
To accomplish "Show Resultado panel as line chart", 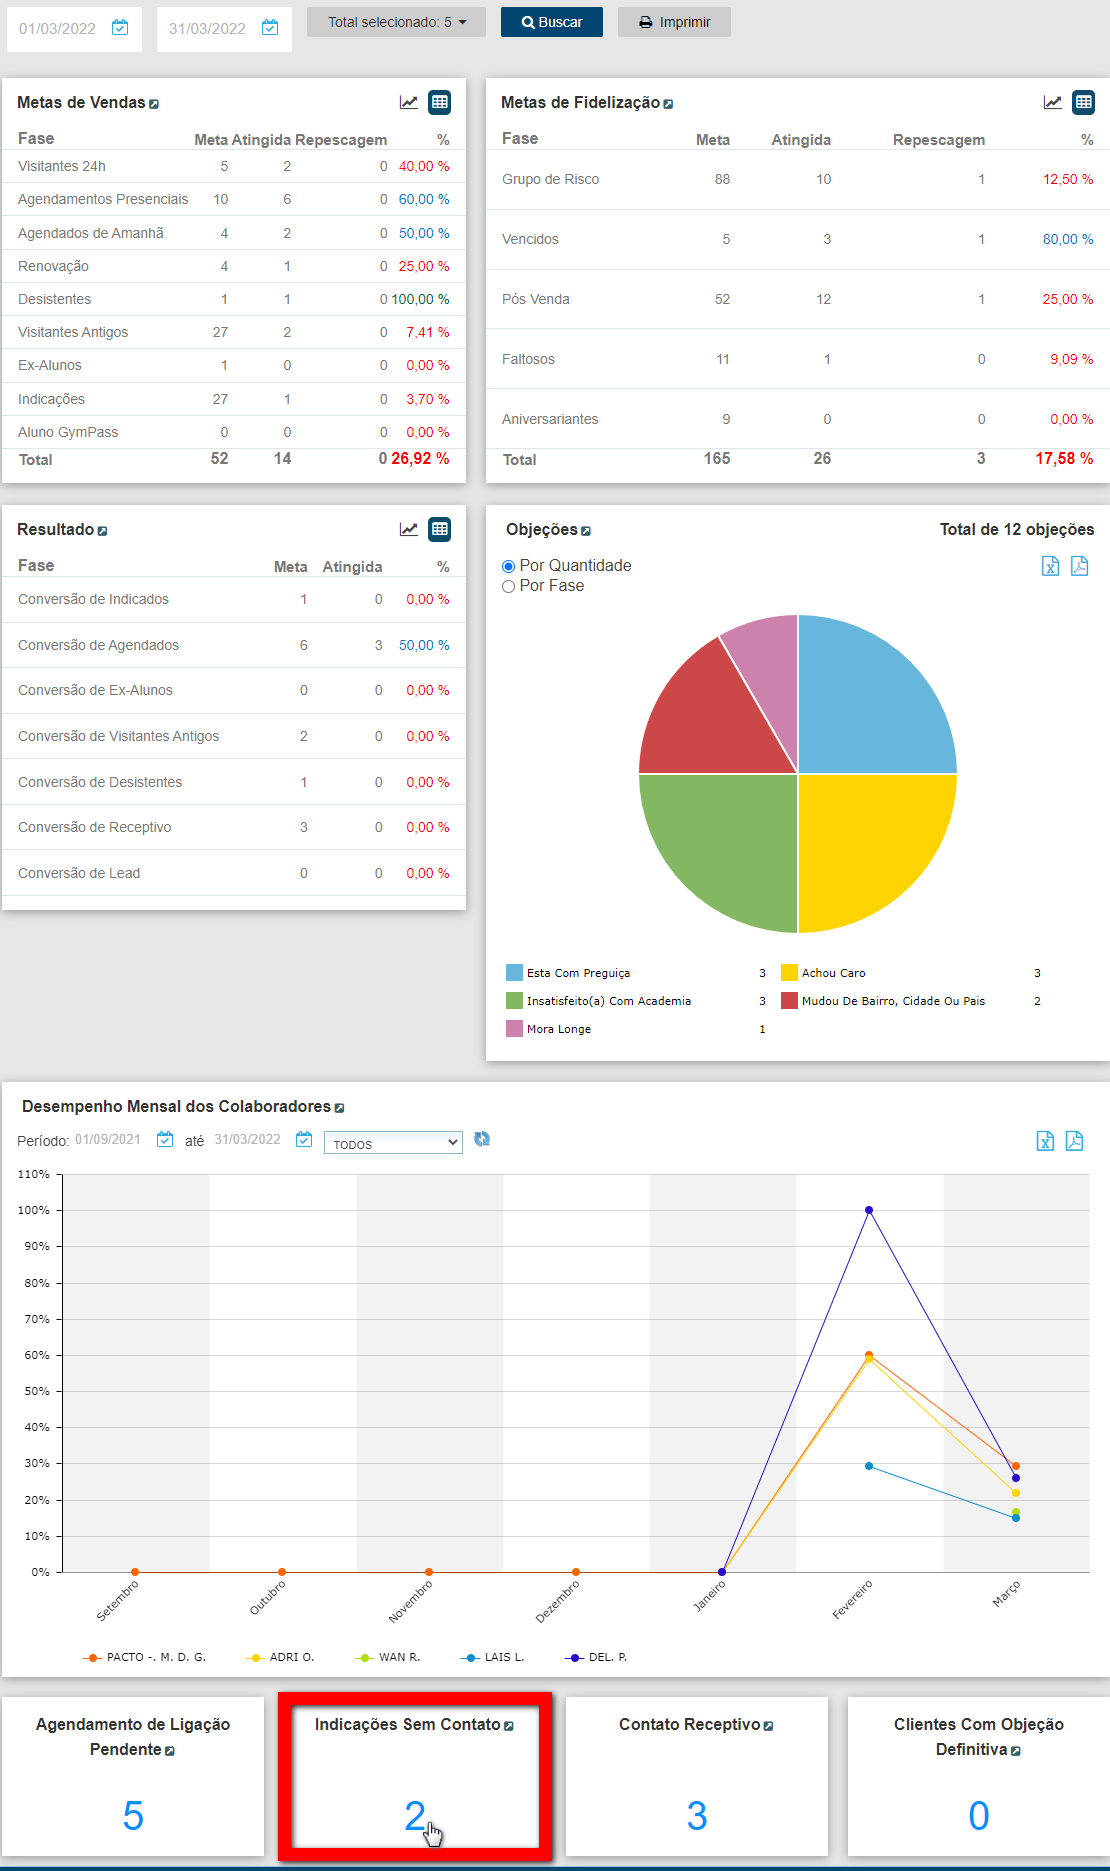I will click(x=409, y=530).
